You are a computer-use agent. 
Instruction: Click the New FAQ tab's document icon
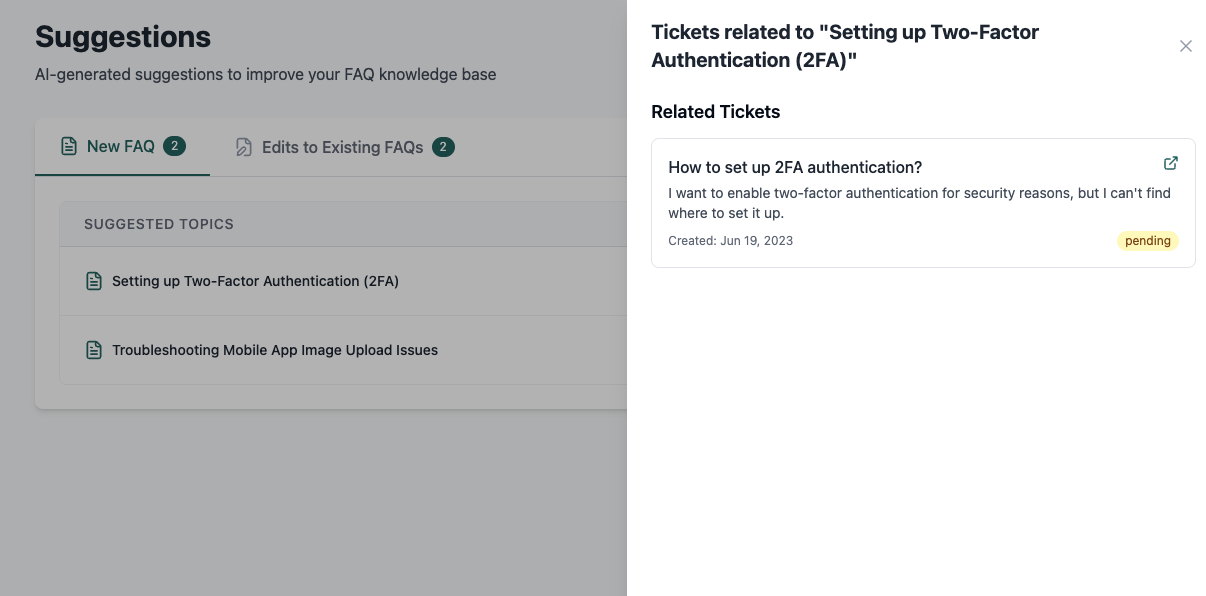coord(69,147)
